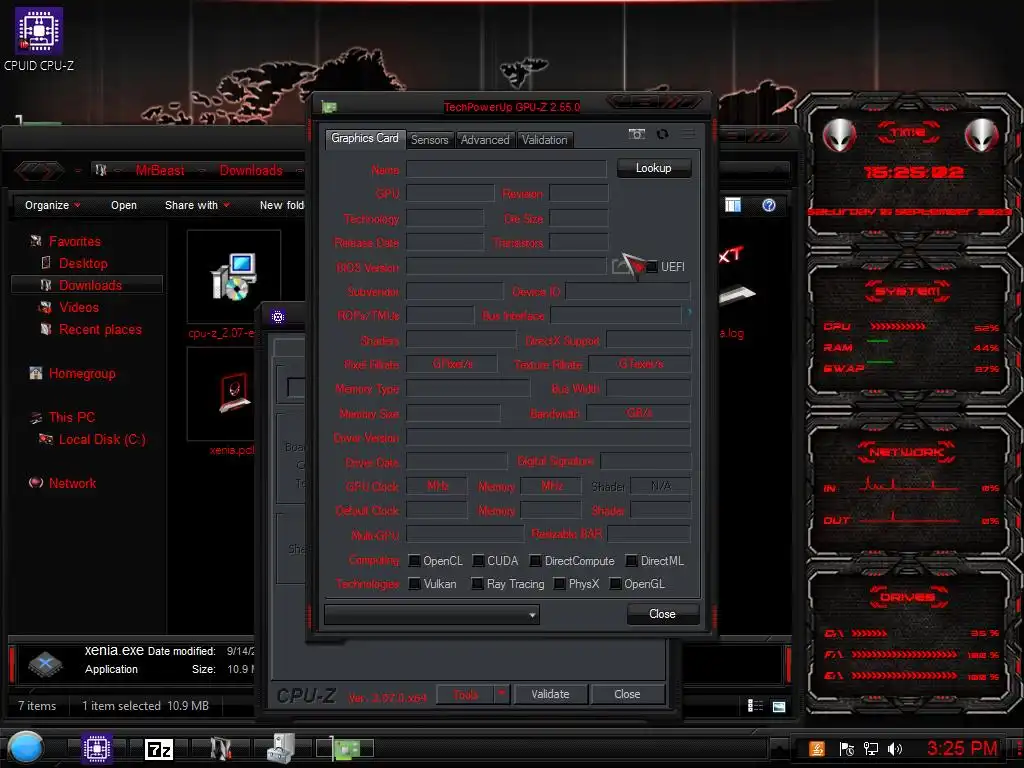The image size is (1024, 768).
Task: Click the Explorer back/forward navigation arrows
Action: (x=39, y=170)
